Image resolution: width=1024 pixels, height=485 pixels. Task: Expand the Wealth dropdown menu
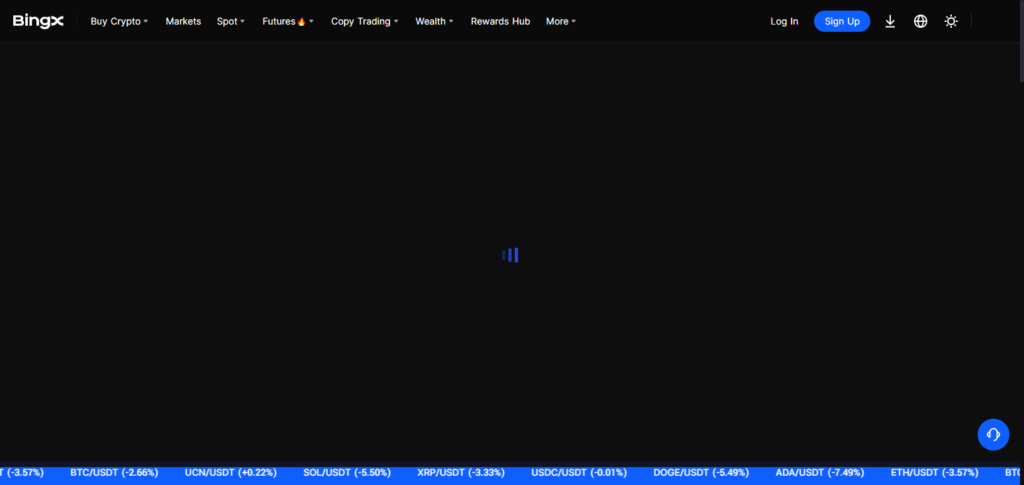[x=434, y=21]
